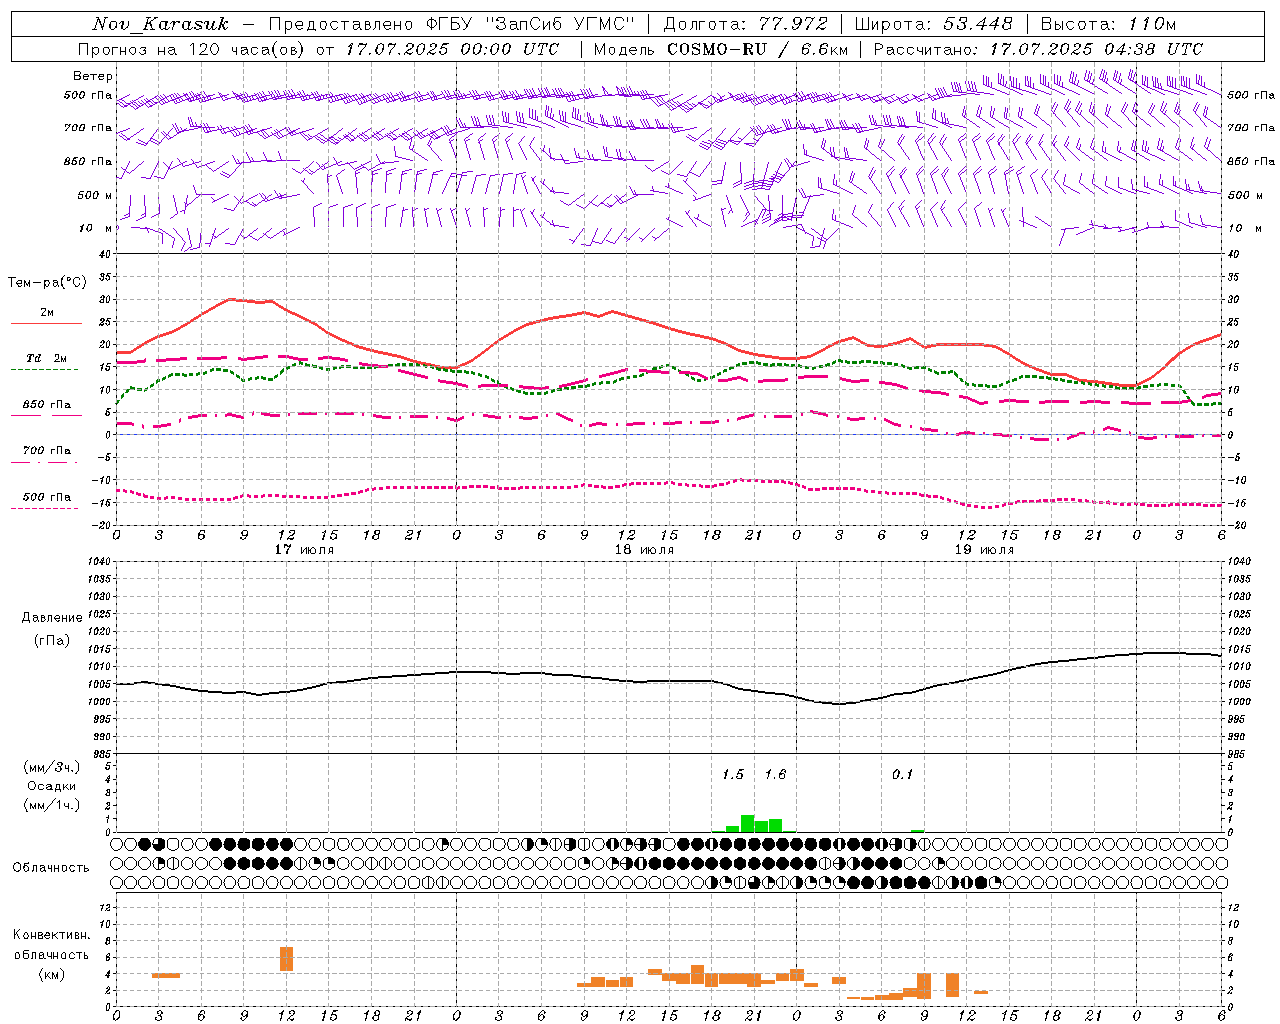Click the '700 гПа' entry in the temperature legend

(46, 451)
